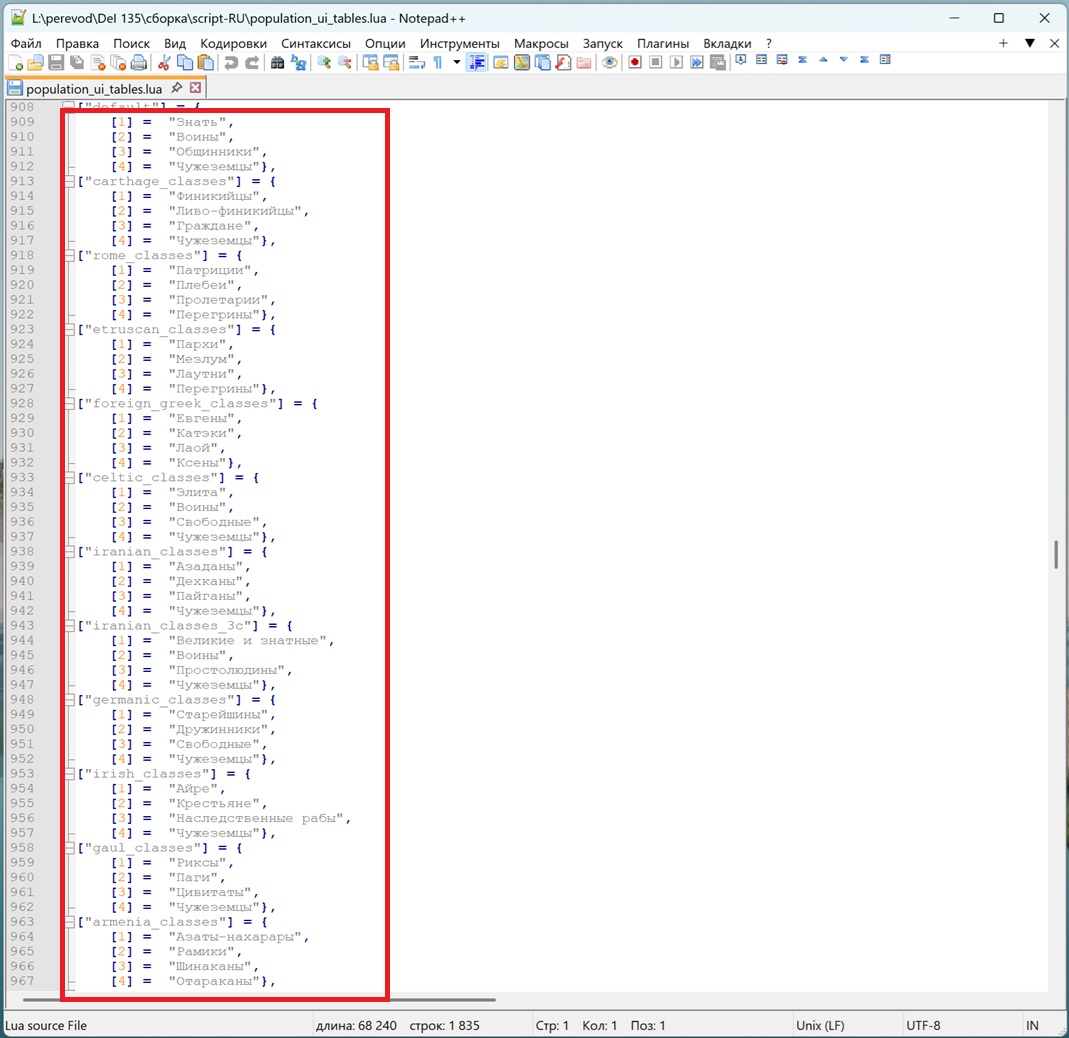Collapse the rome_classes fold block

[70, 256]
